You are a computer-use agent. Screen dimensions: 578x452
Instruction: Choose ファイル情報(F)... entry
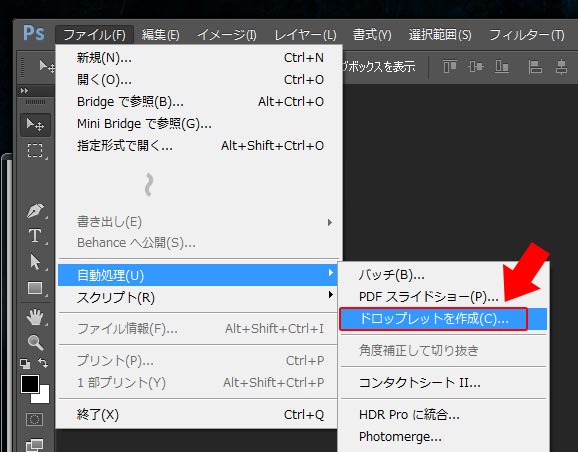(199, 328)
